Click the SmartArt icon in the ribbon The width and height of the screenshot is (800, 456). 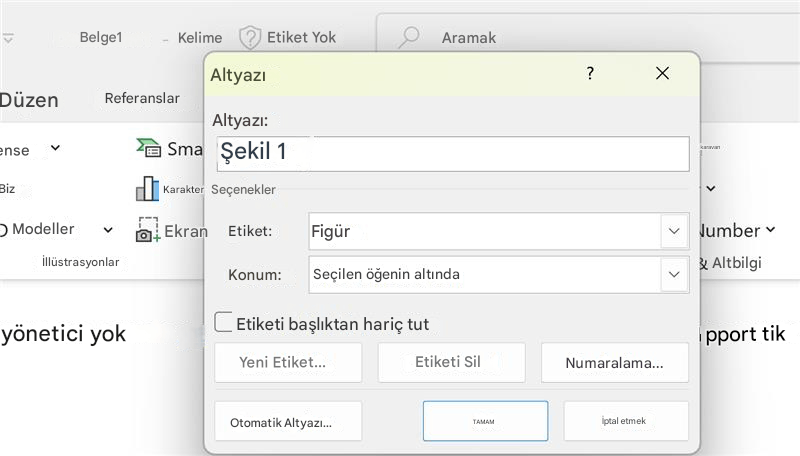click(149, 148)
